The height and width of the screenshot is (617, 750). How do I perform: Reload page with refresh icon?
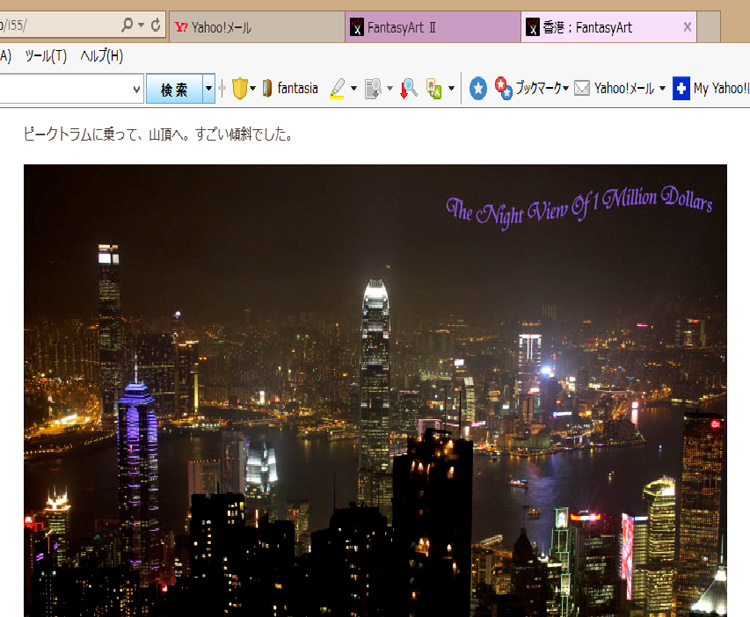[x=155, y=25]
